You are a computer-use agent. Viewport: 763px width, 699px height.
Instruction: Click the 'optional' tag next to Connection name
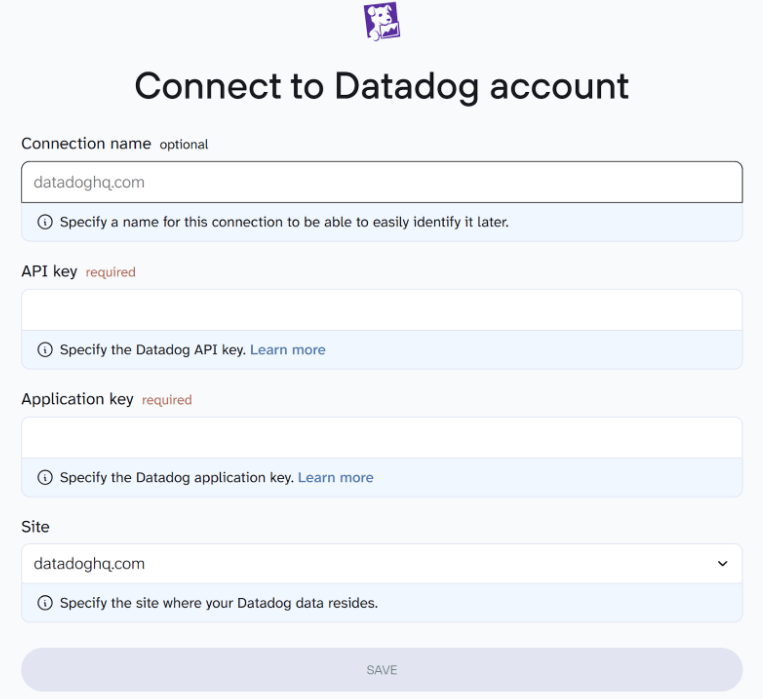click(x=184, y=145)
